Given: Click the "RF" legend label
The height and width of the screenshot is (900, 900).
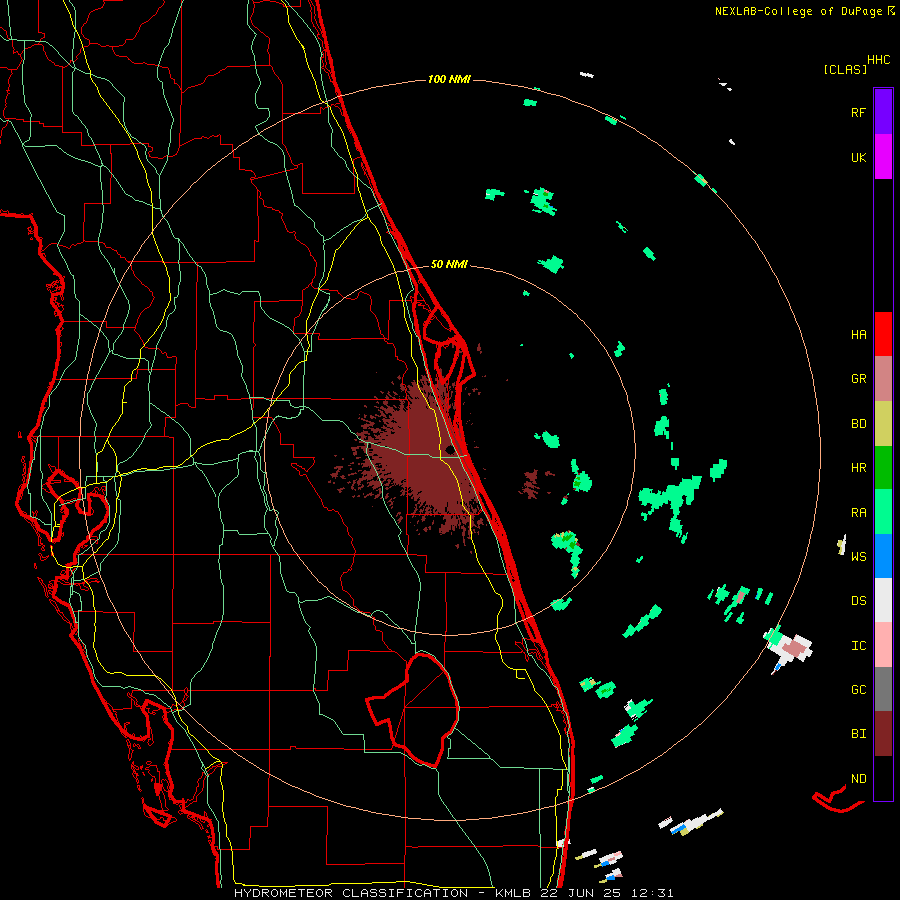Looking at the screenshot, I should click(858, 112).
